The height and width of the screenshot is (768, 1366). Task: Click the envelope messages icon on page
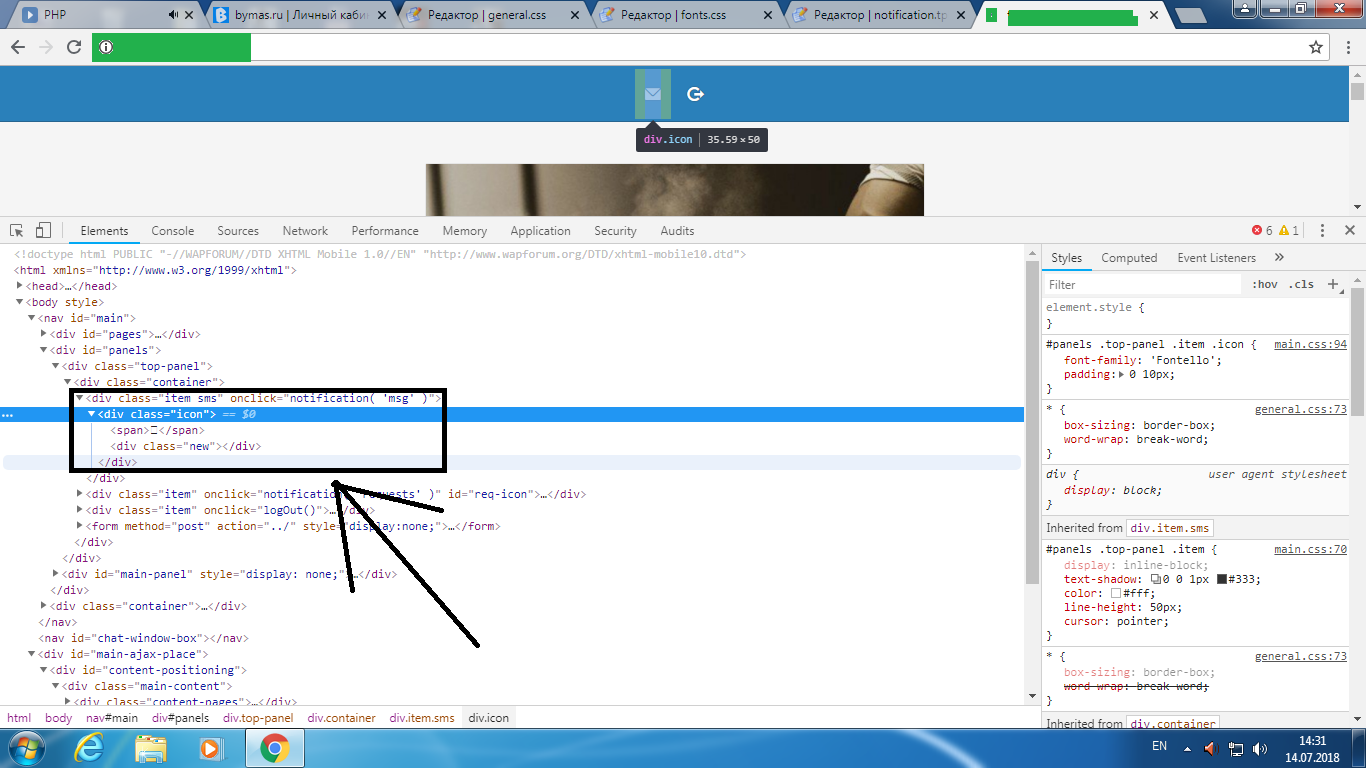click(x=653, y=94)
